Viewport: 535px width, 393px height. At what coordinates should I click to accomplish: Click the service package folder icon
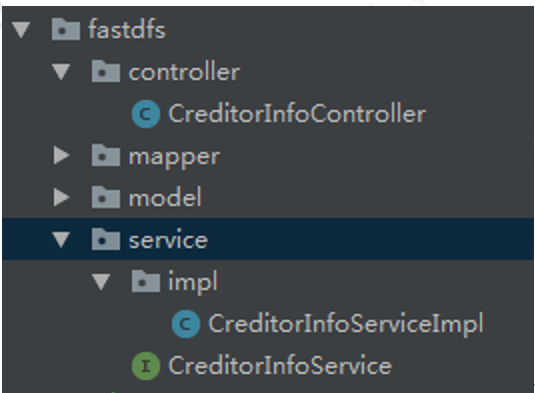(x=106, y=239)
